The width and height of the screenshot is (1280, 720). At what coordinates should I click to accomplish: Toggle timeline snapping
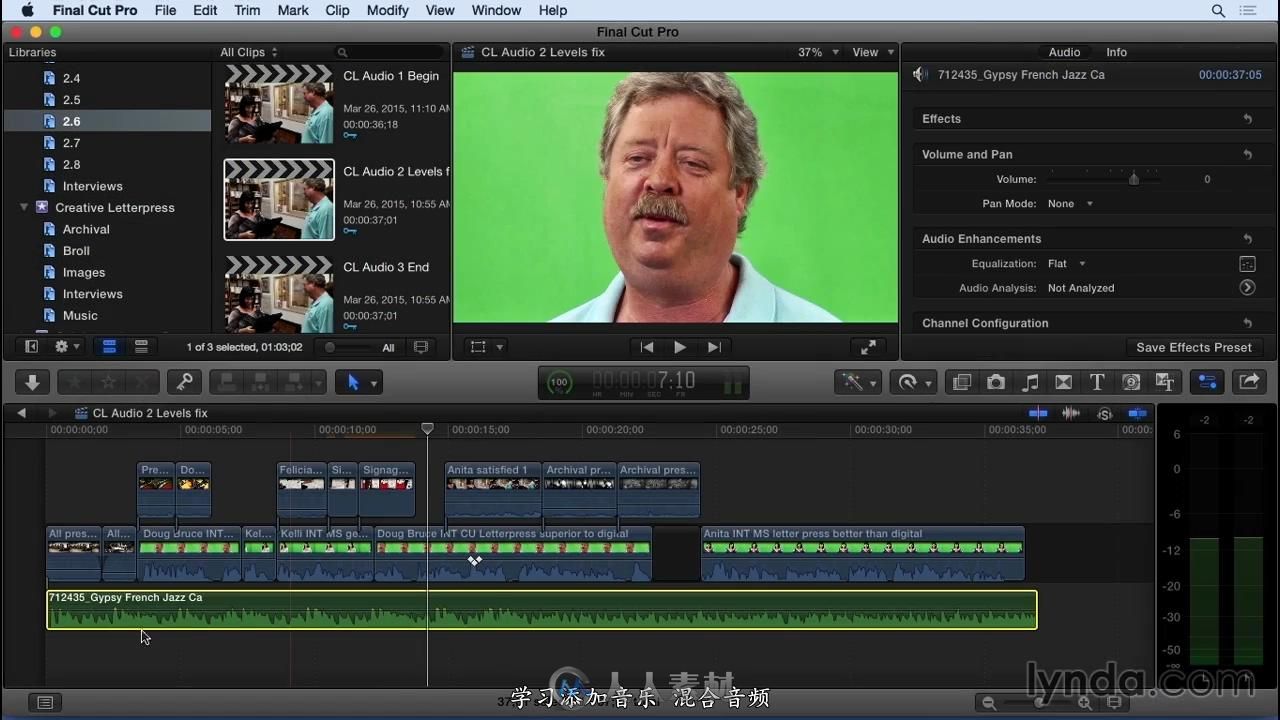pos(1137,413)
